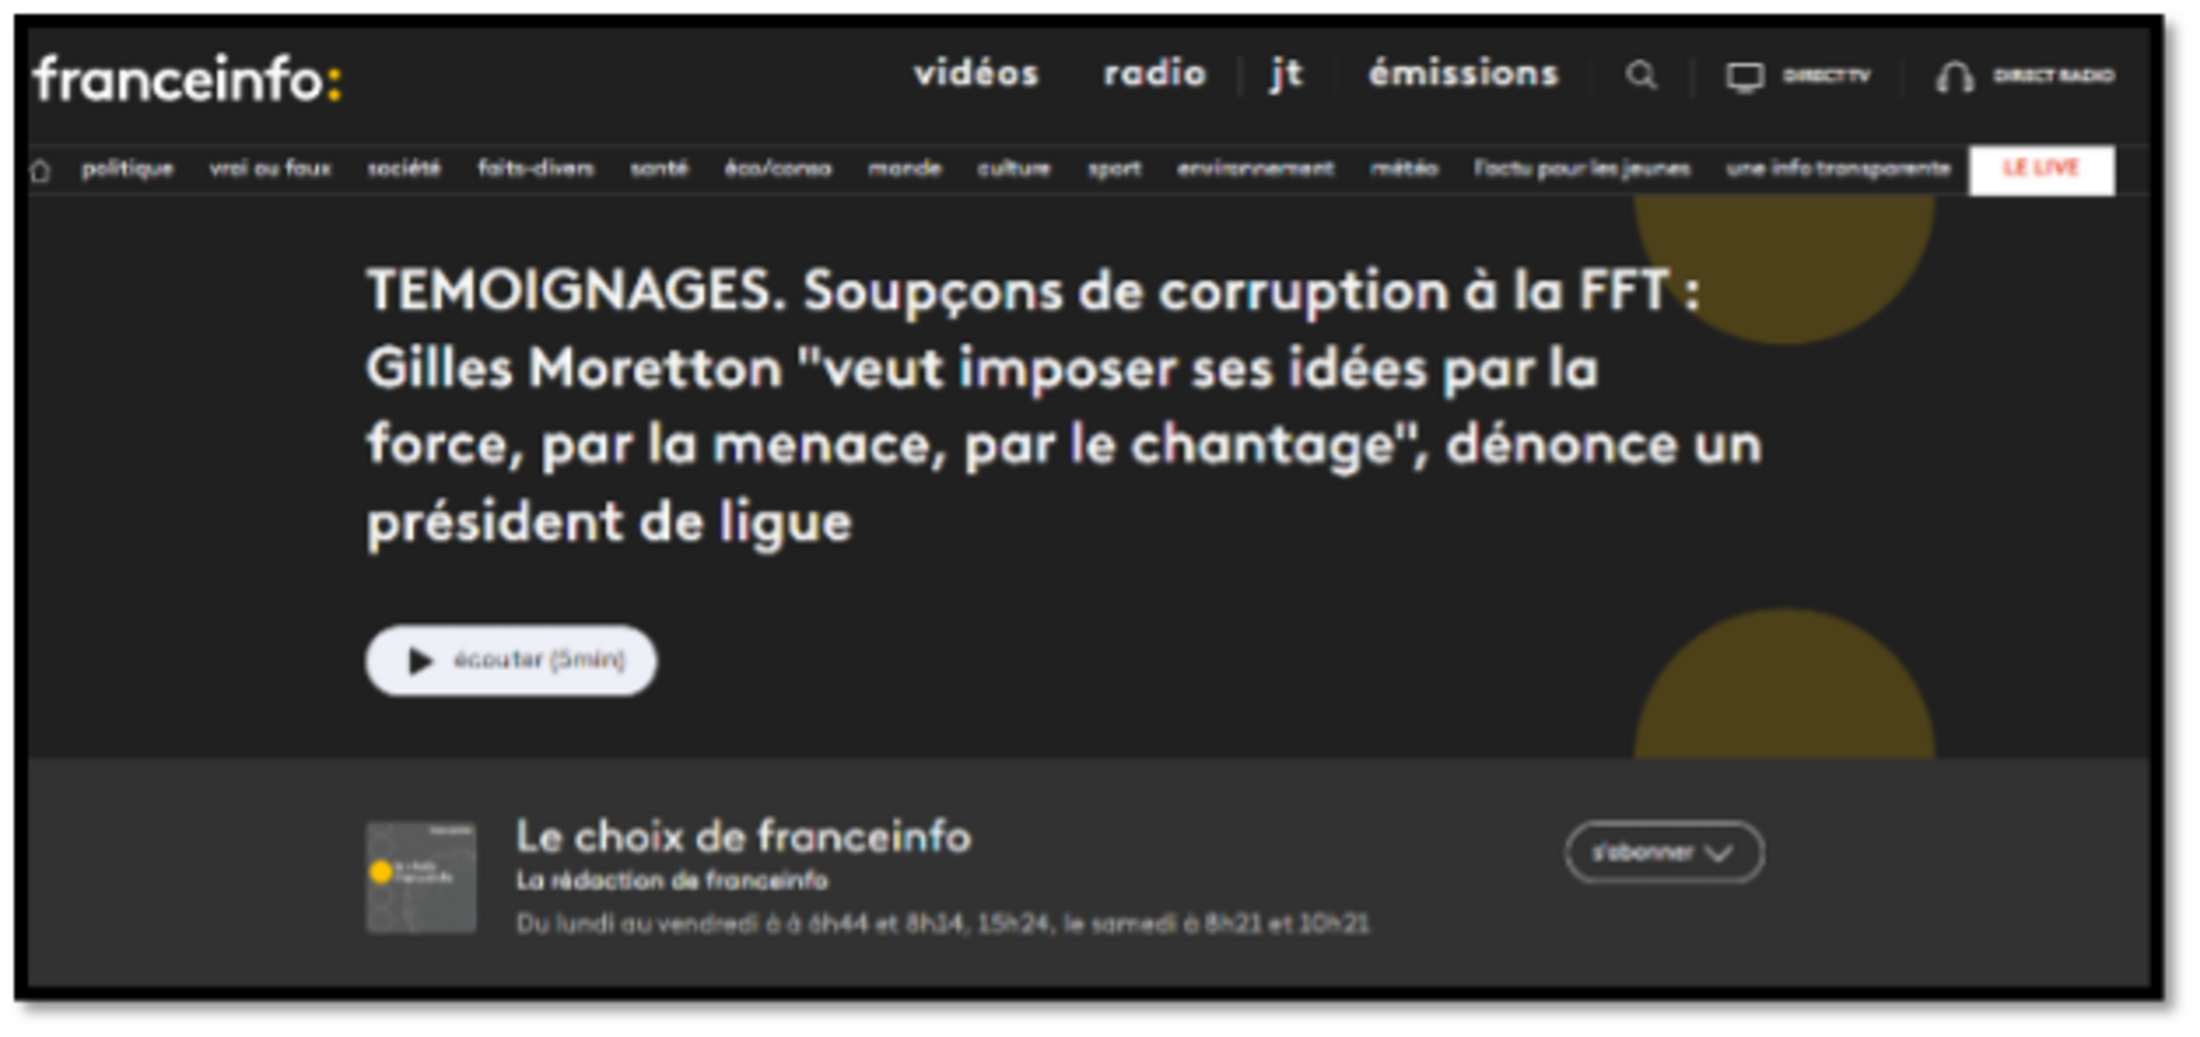2200x1037 pixels.
Task: Open l'actu pour les jeunes link
Action: click(x=1582, y=169)
